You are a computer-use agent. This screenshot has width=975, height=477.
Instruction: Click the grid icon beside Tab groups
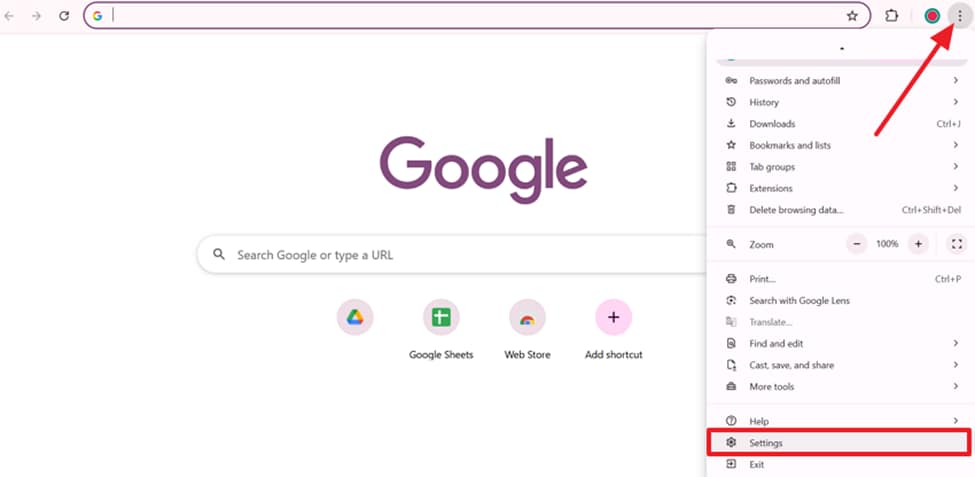point(731,167)
